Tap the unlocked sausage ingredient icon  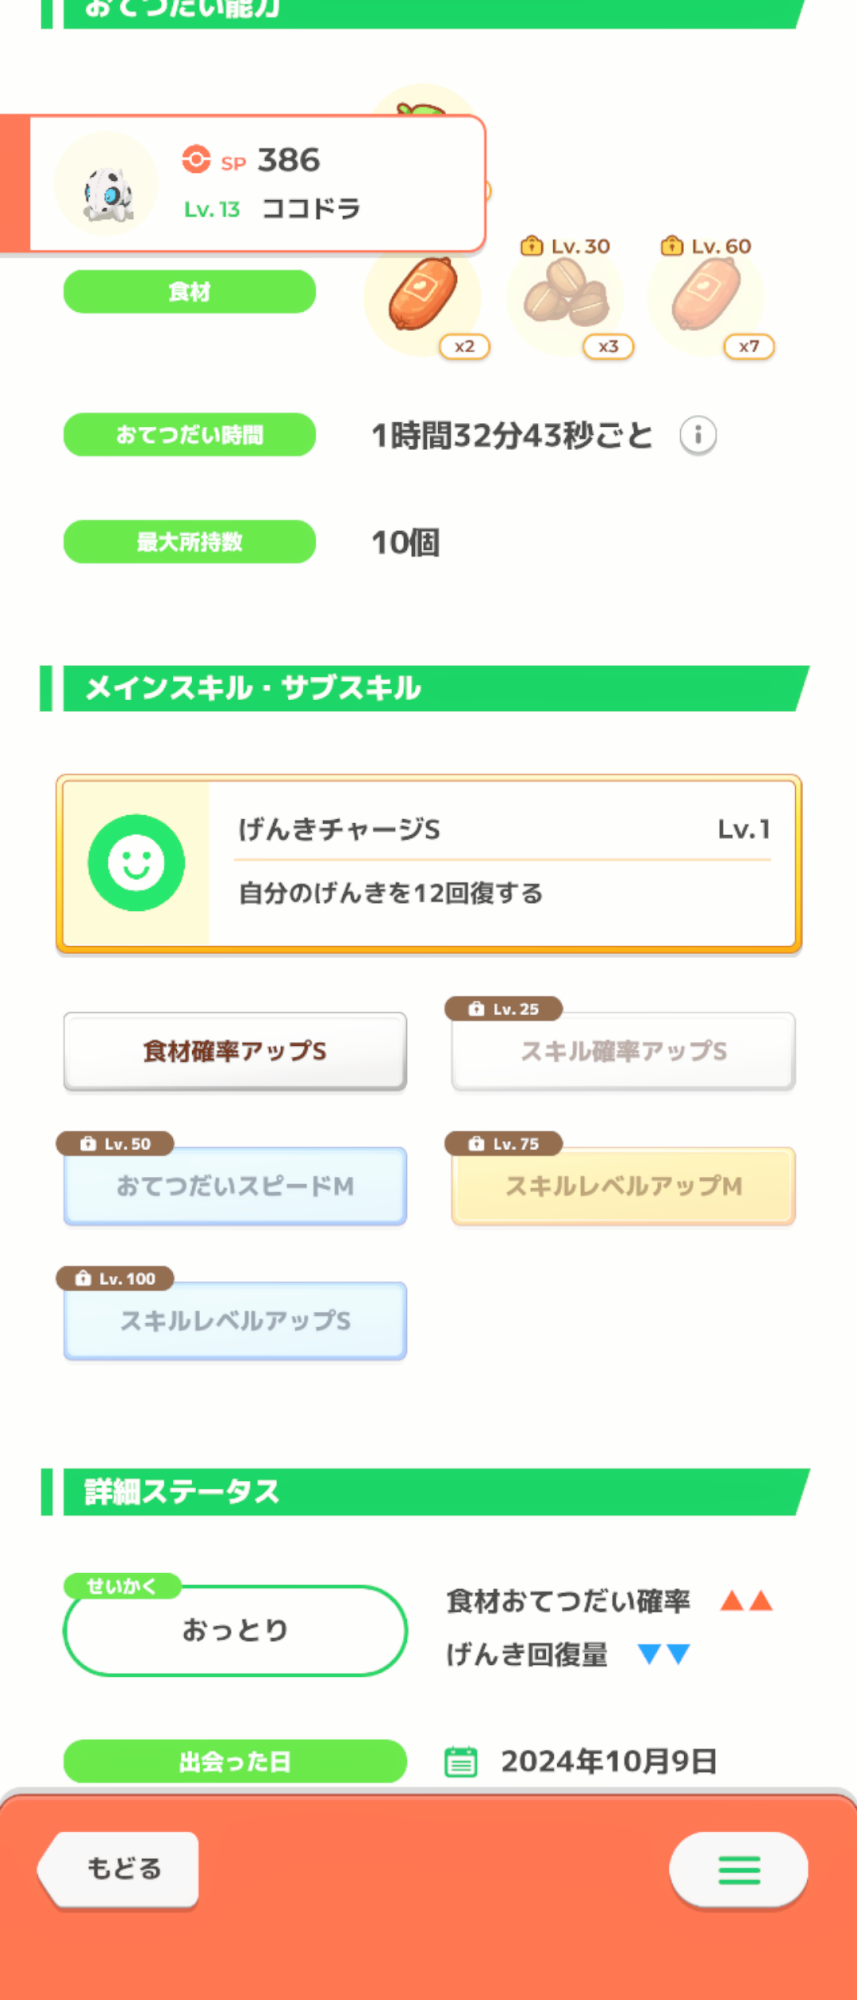click(423, 297)
